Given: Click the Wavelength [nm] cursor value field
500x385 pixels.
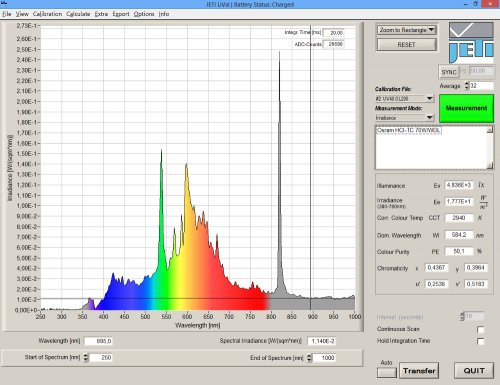Looking at the screenshot, I should 98,341.
